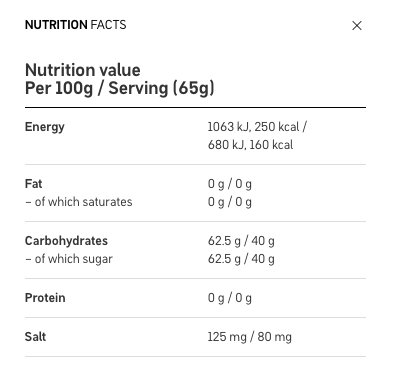Screen dimensions: 402x376
Task: Select the saturates 0 g / 0 g value
Action: (x=230, y=202)
